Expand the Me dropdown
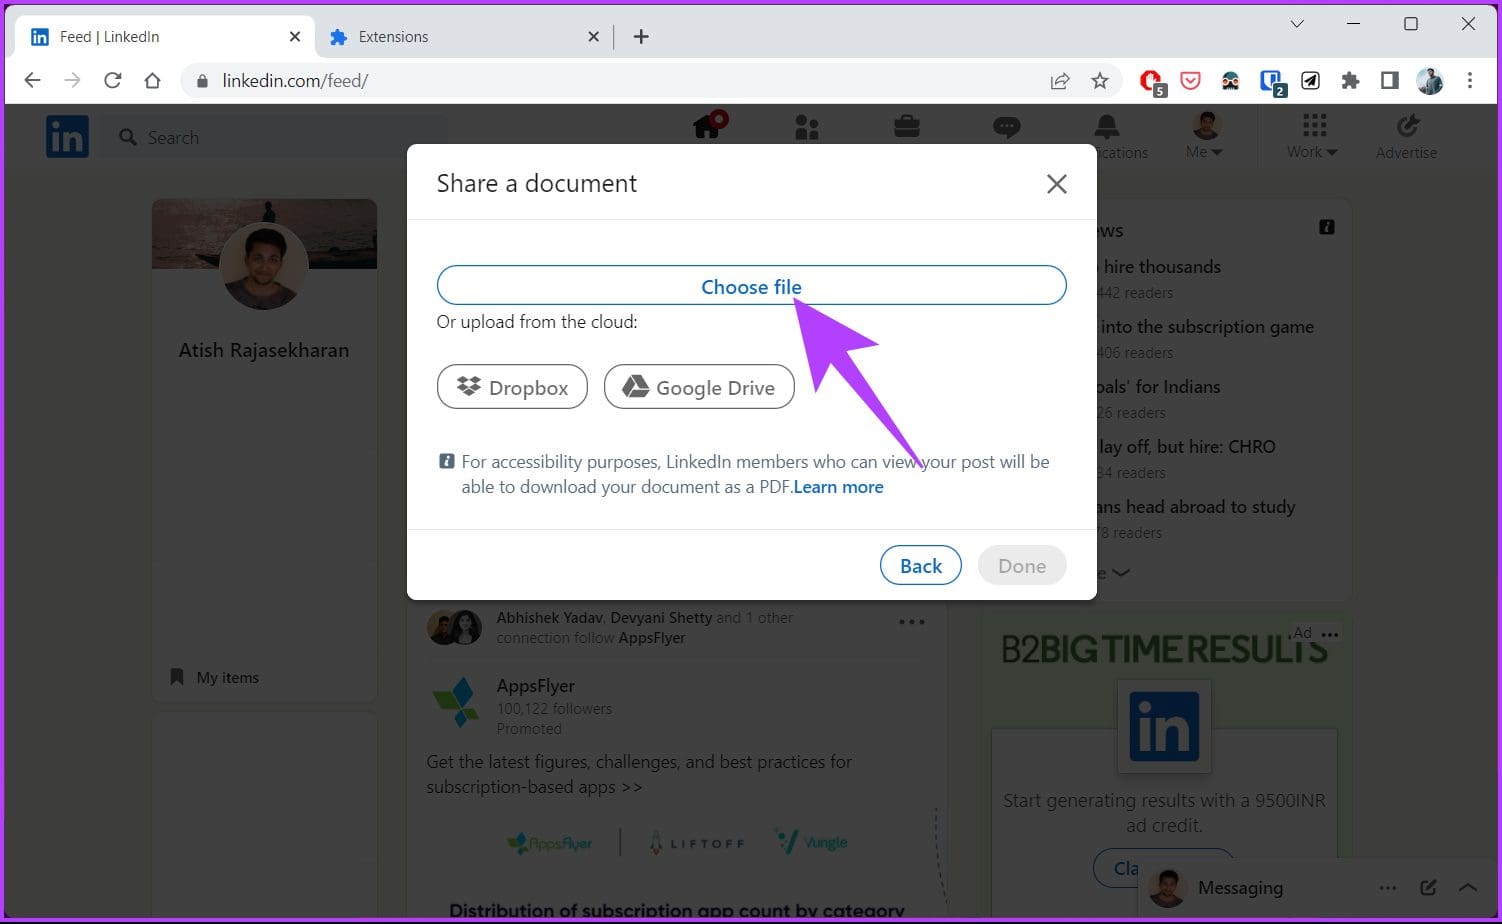 pos(1205,136)
